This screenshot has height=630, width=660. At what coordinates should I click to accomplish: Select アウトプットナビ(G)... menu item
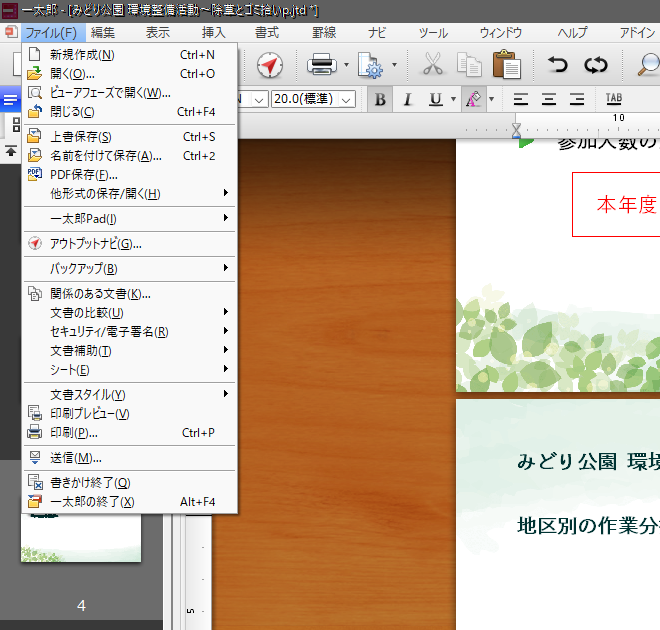pos(130,244)
